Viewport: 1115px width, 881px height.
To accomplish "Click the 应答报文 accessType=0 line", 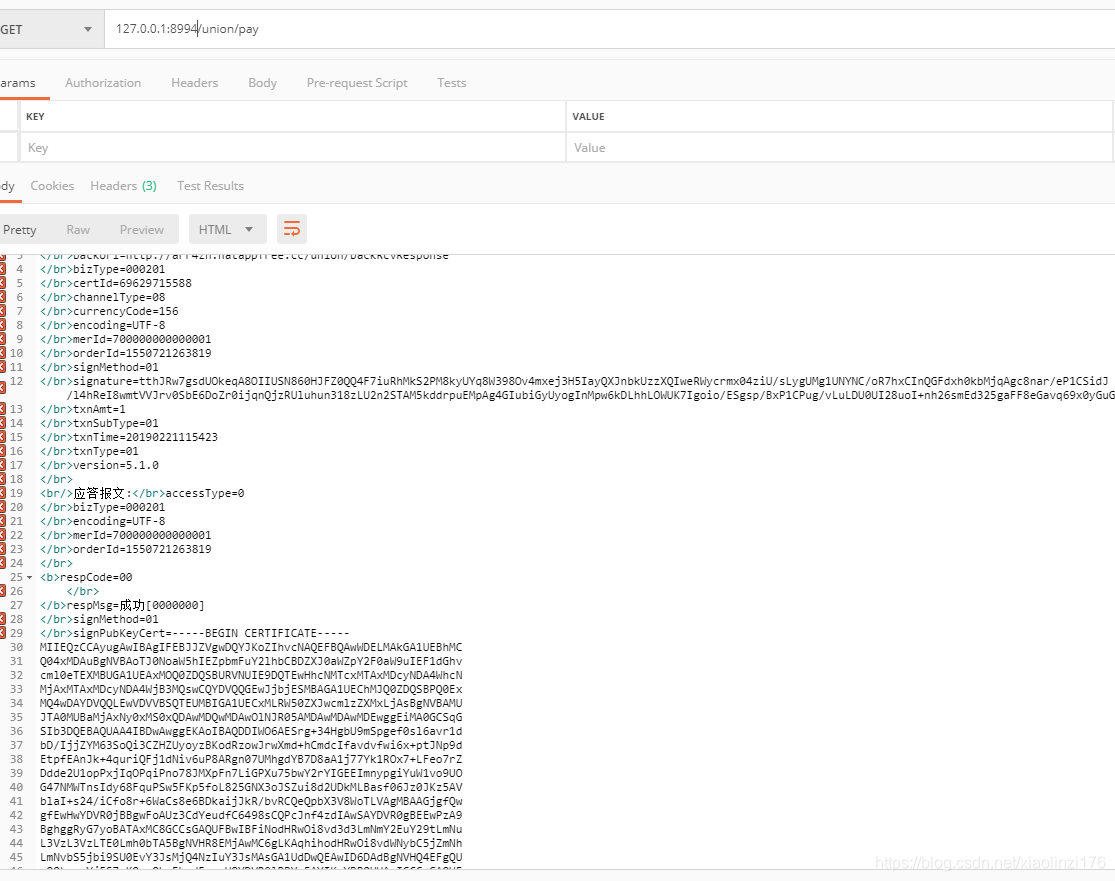I will (x=142, y=493).
